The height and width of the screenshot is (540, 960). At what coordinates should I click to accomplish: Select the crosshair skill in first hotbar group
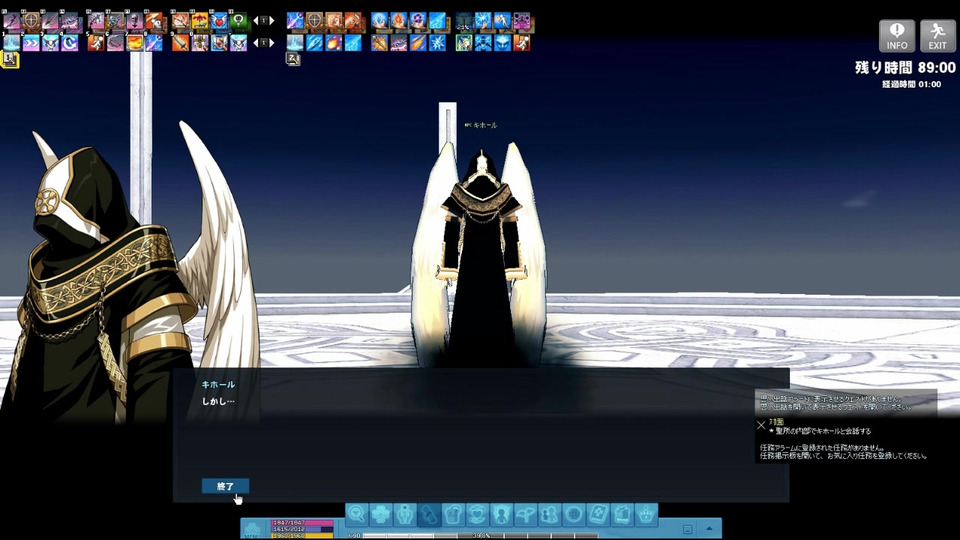coord(31,21)
